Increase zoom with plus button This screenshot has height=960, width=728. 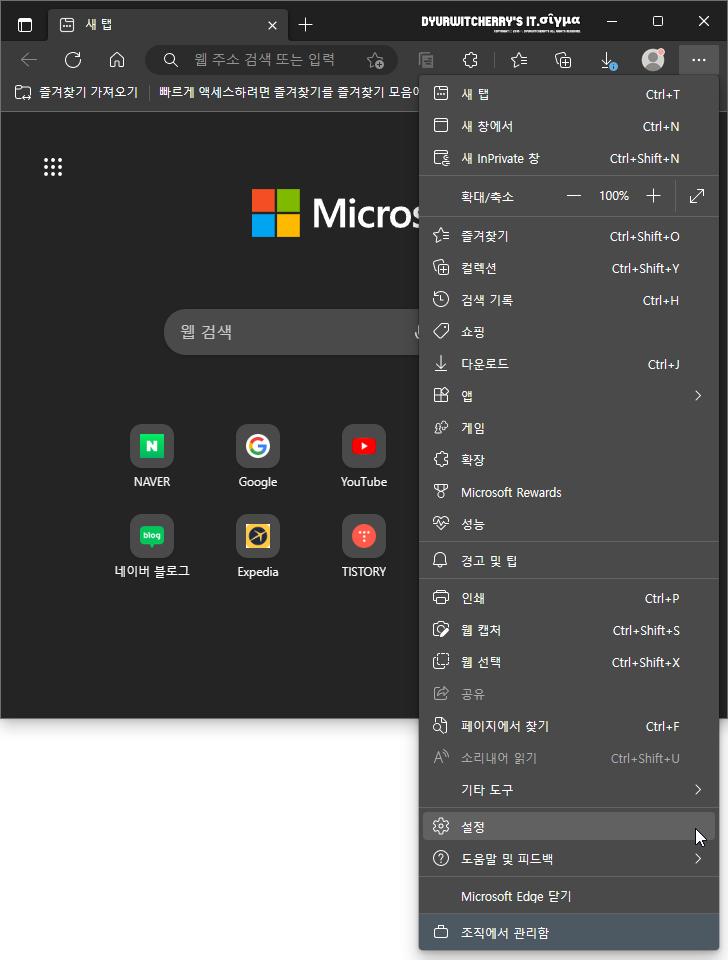point(653,196)
